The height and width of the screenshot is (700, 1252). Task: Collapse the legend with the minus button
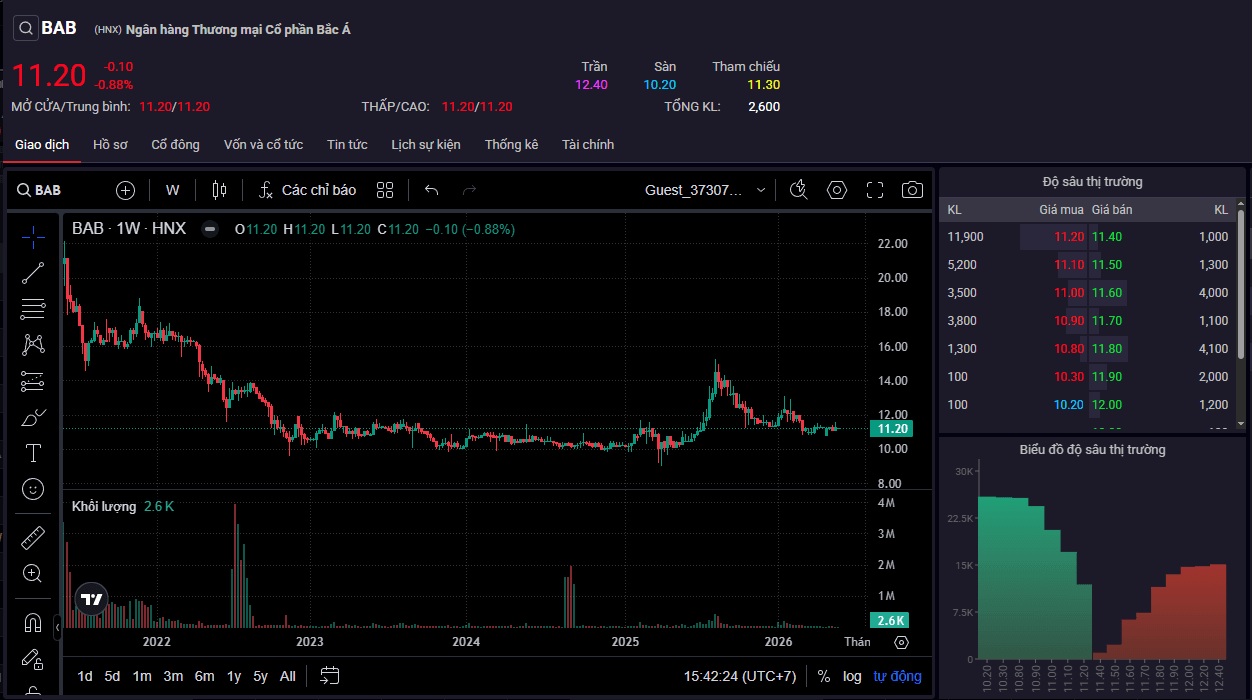[x=210, y=228]
